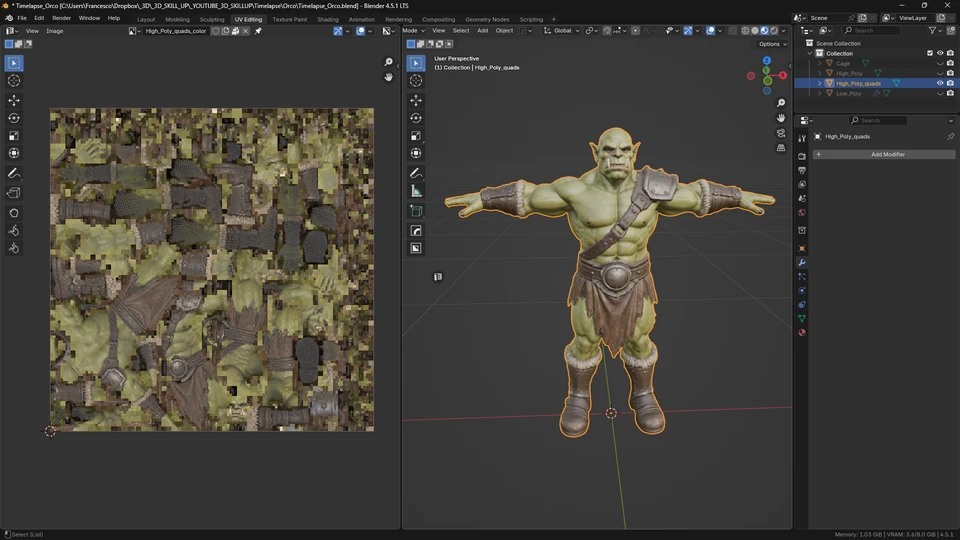Toggle proportional editing in 3D viewport header

pos(636,31)
